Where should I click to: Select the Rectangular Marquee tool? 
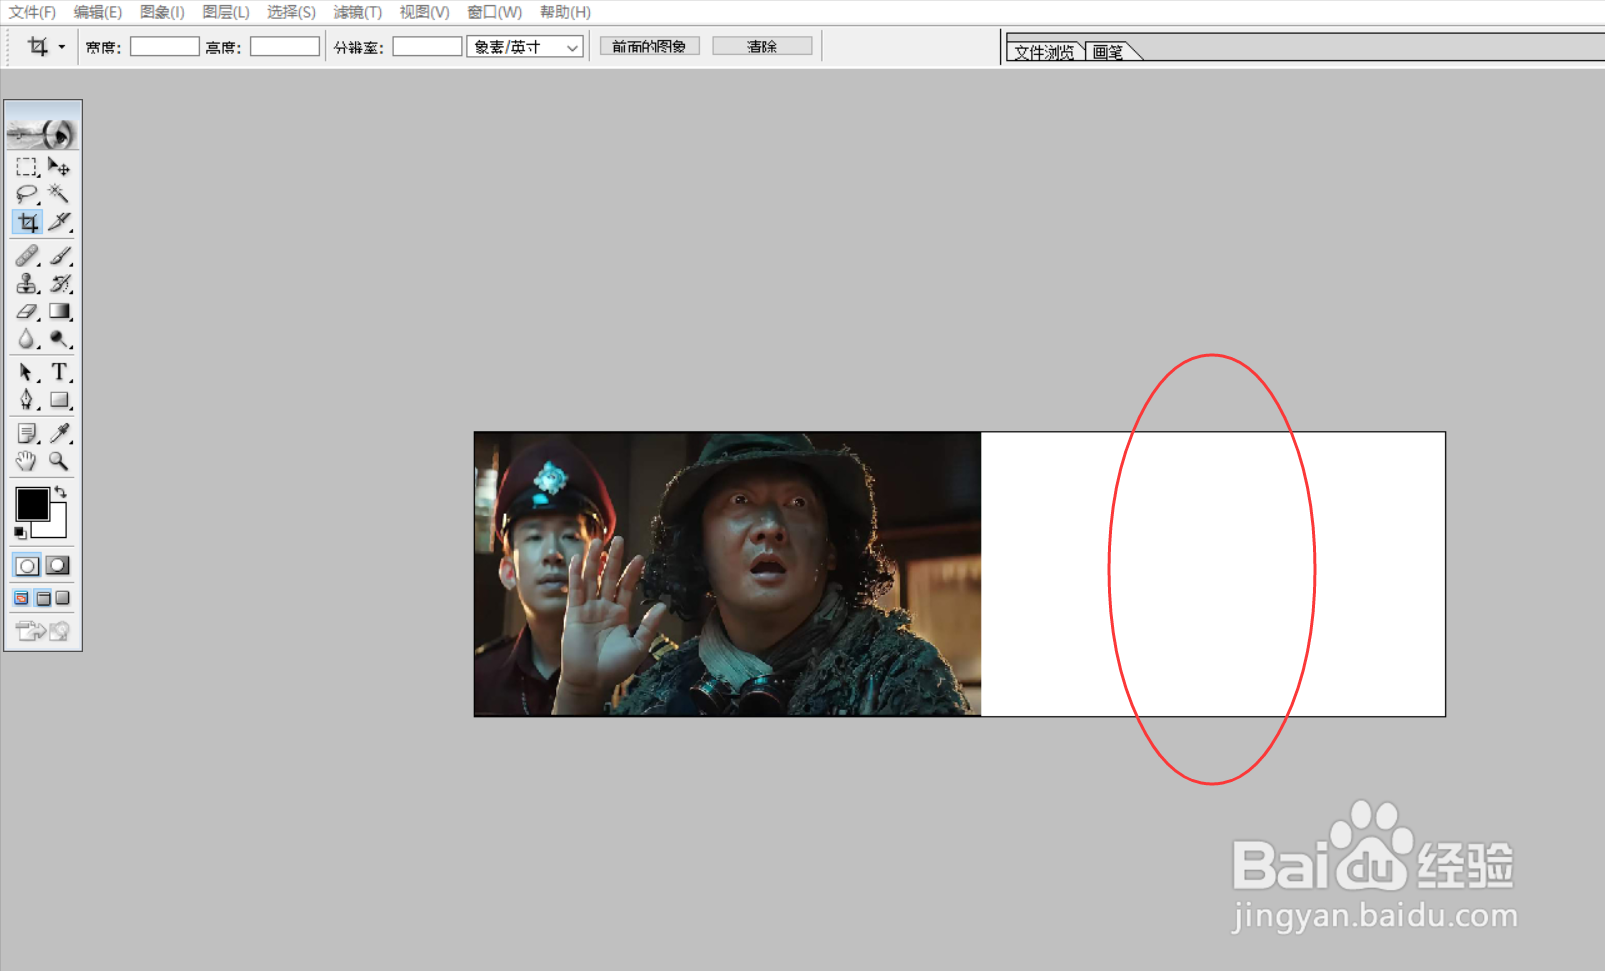coord(27,167)
